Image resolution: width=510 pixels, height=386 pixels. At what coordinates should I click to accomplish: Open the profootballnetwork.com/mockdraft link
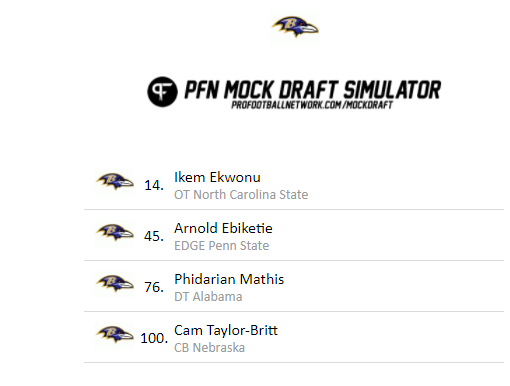click(312, 105)
